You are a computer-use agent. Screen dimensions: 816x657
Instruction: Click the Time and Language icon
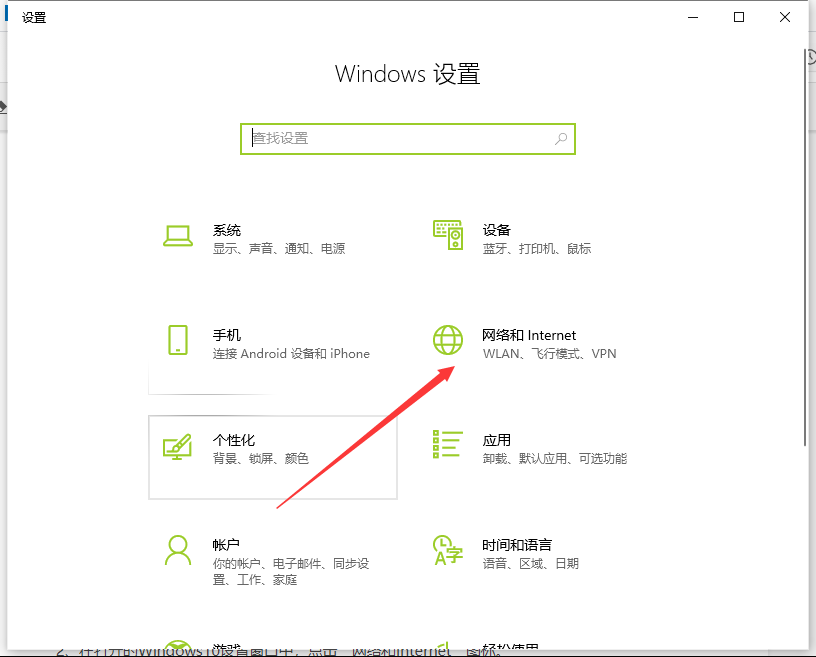pyautogui.click(x=447, y=549)
